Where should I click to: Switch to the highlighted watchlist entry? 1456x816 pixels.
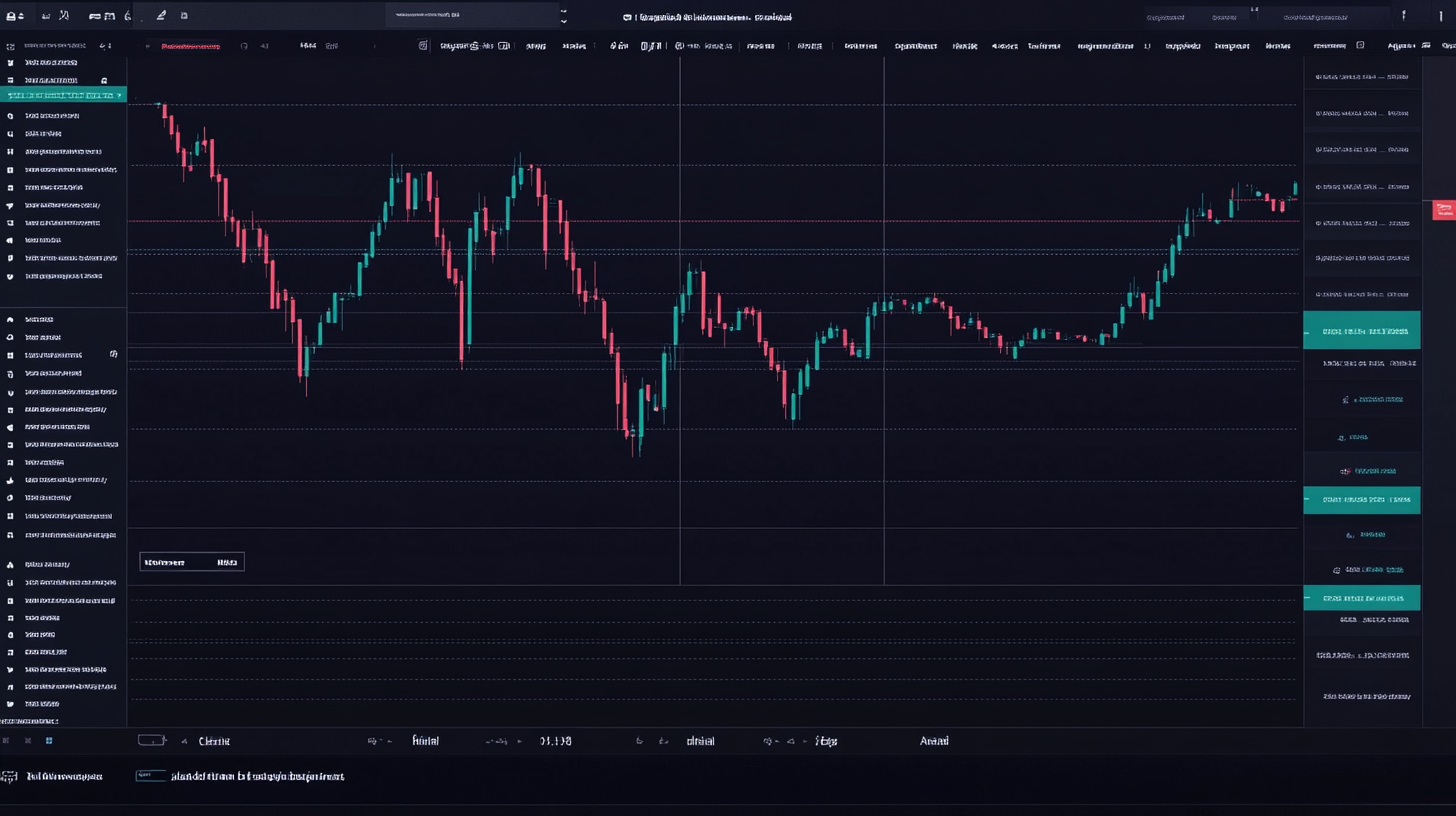pos(1362,330)
